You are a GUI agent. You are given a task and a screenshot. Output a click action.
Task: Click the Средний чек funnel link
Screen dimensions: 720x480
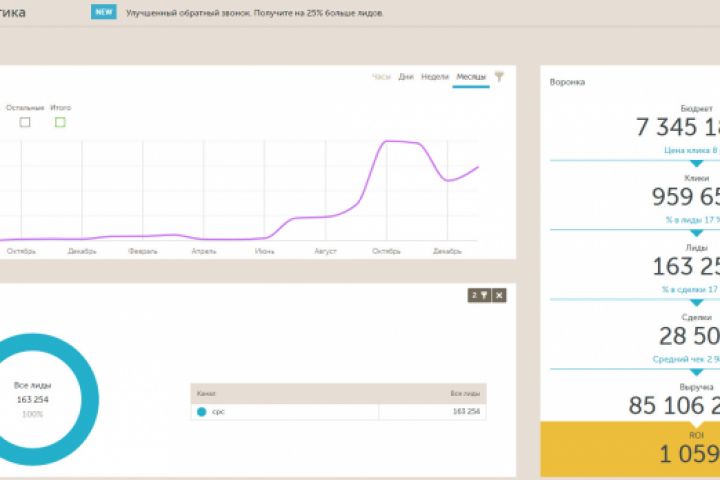(x=691, y=358)
